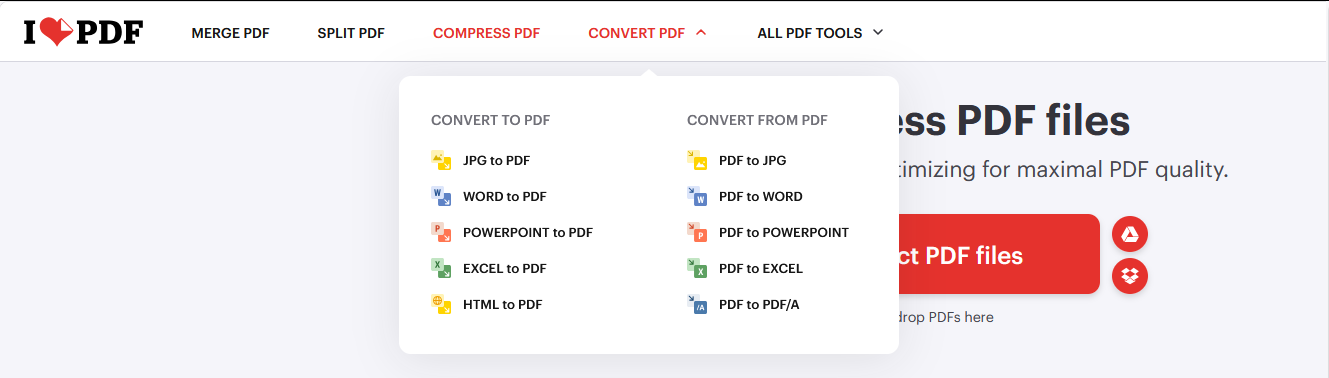The width and height of the screenshot is (1329, 378).
Task: Open COMPRESS PDF in the navigation
Action: tap(486, 33)
